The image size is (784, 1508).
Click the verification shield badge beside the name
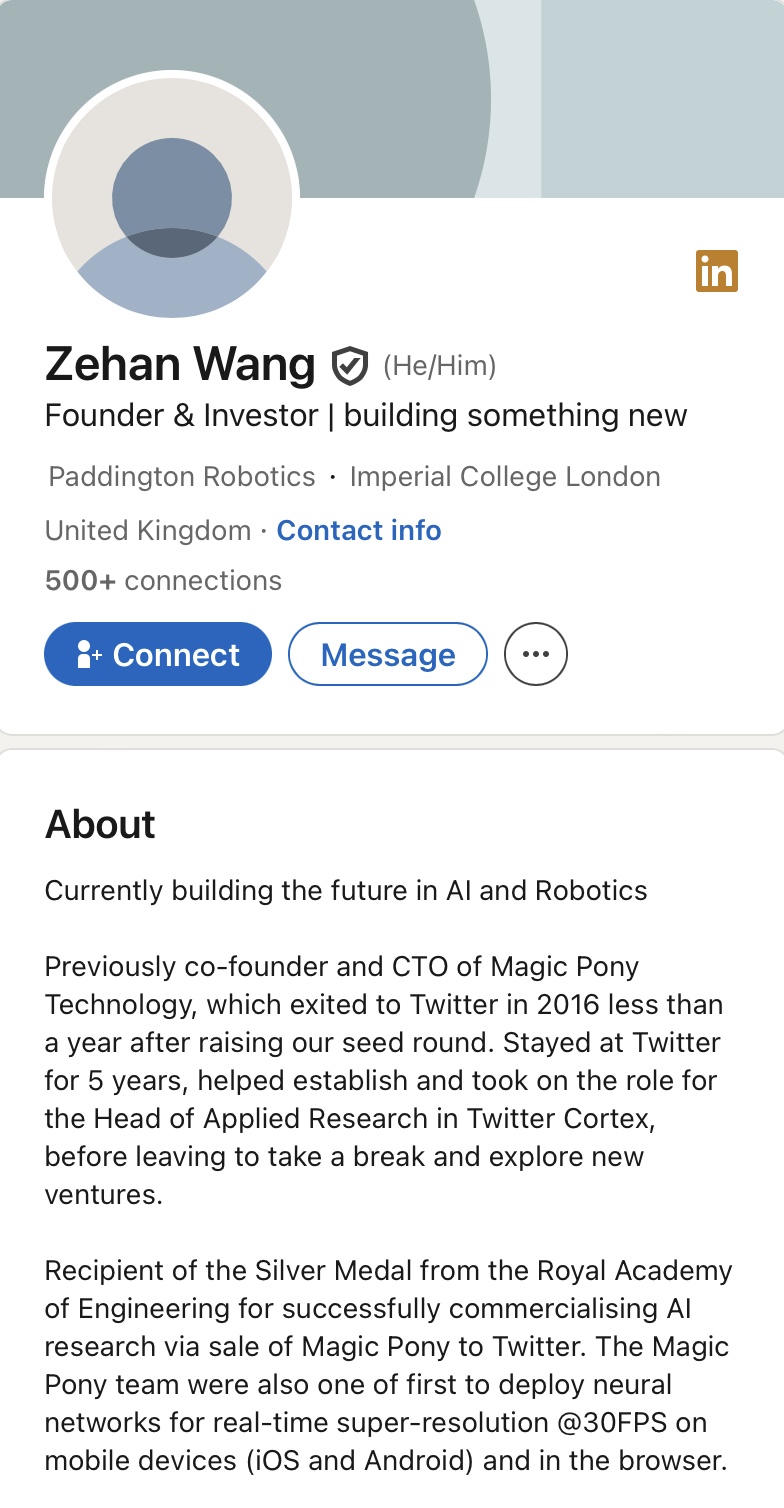coord(349,366)
